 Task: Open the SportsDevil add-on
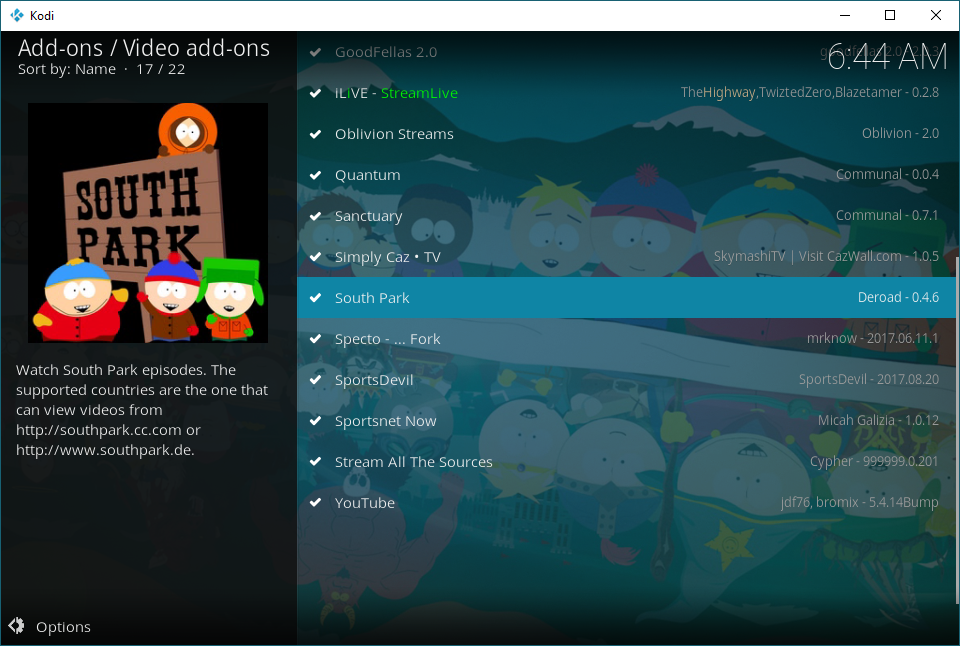pyautogui.click(x=626, y=380)
